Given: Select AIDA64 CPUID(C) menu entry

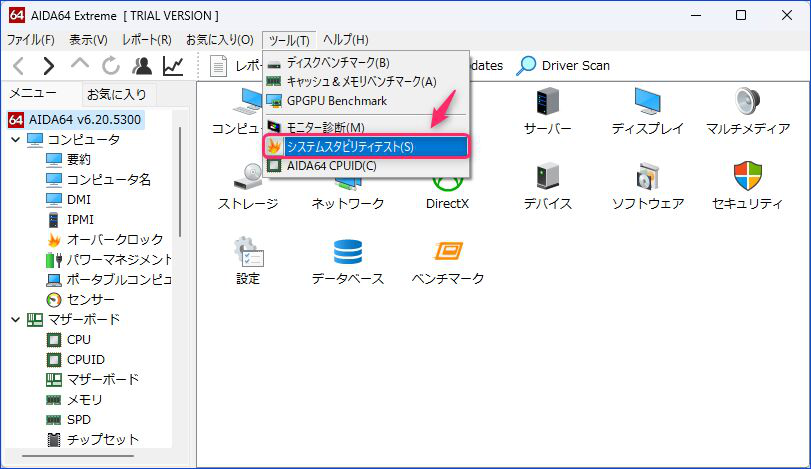Looking at the screenshot, I should [x=366, y=166].
